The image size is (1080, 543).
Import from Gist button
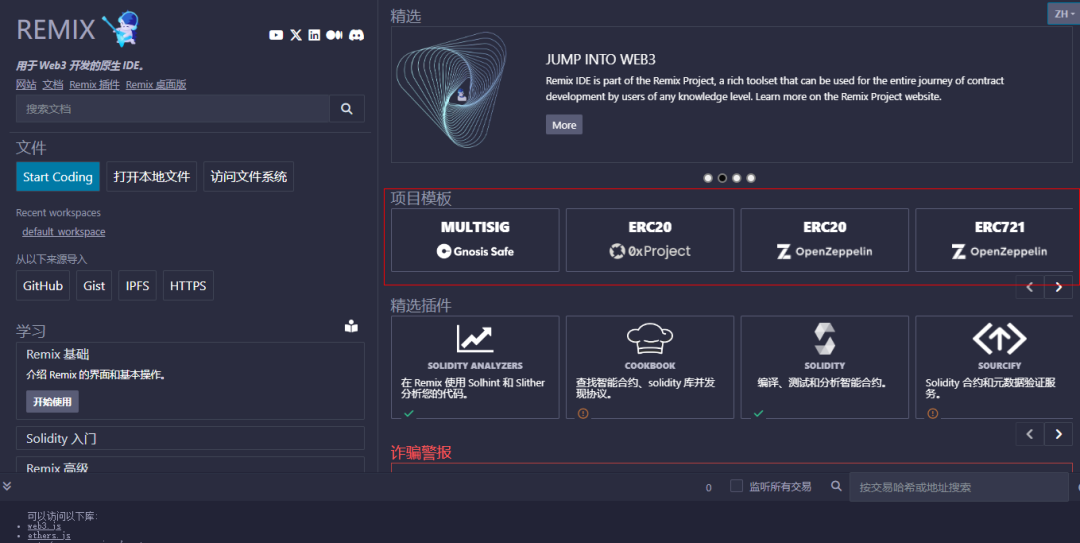(94, 286)
